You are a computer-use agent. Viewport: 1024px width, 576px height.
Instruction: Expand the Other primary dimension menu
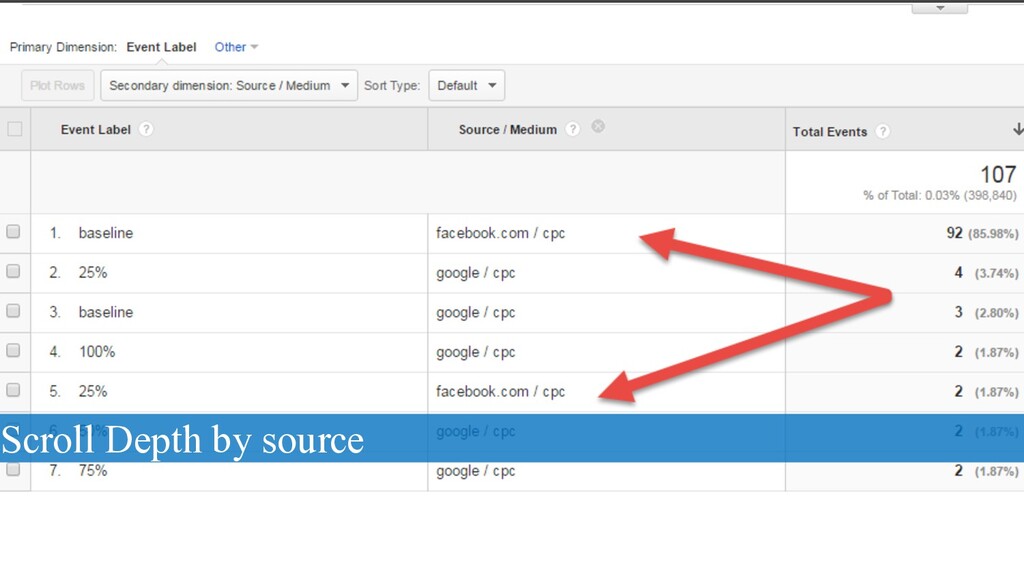pyautogui.click(x=236, y=47)
